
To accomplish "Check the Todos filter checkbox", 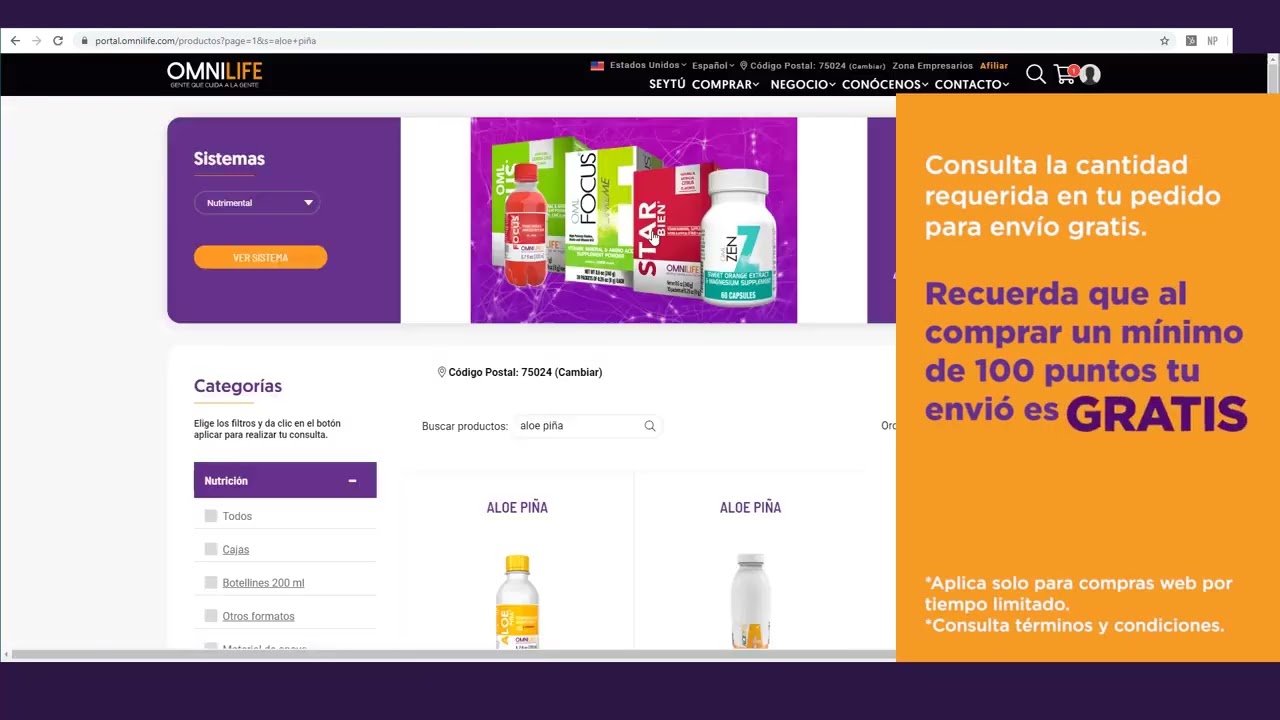I will point(211,516).
